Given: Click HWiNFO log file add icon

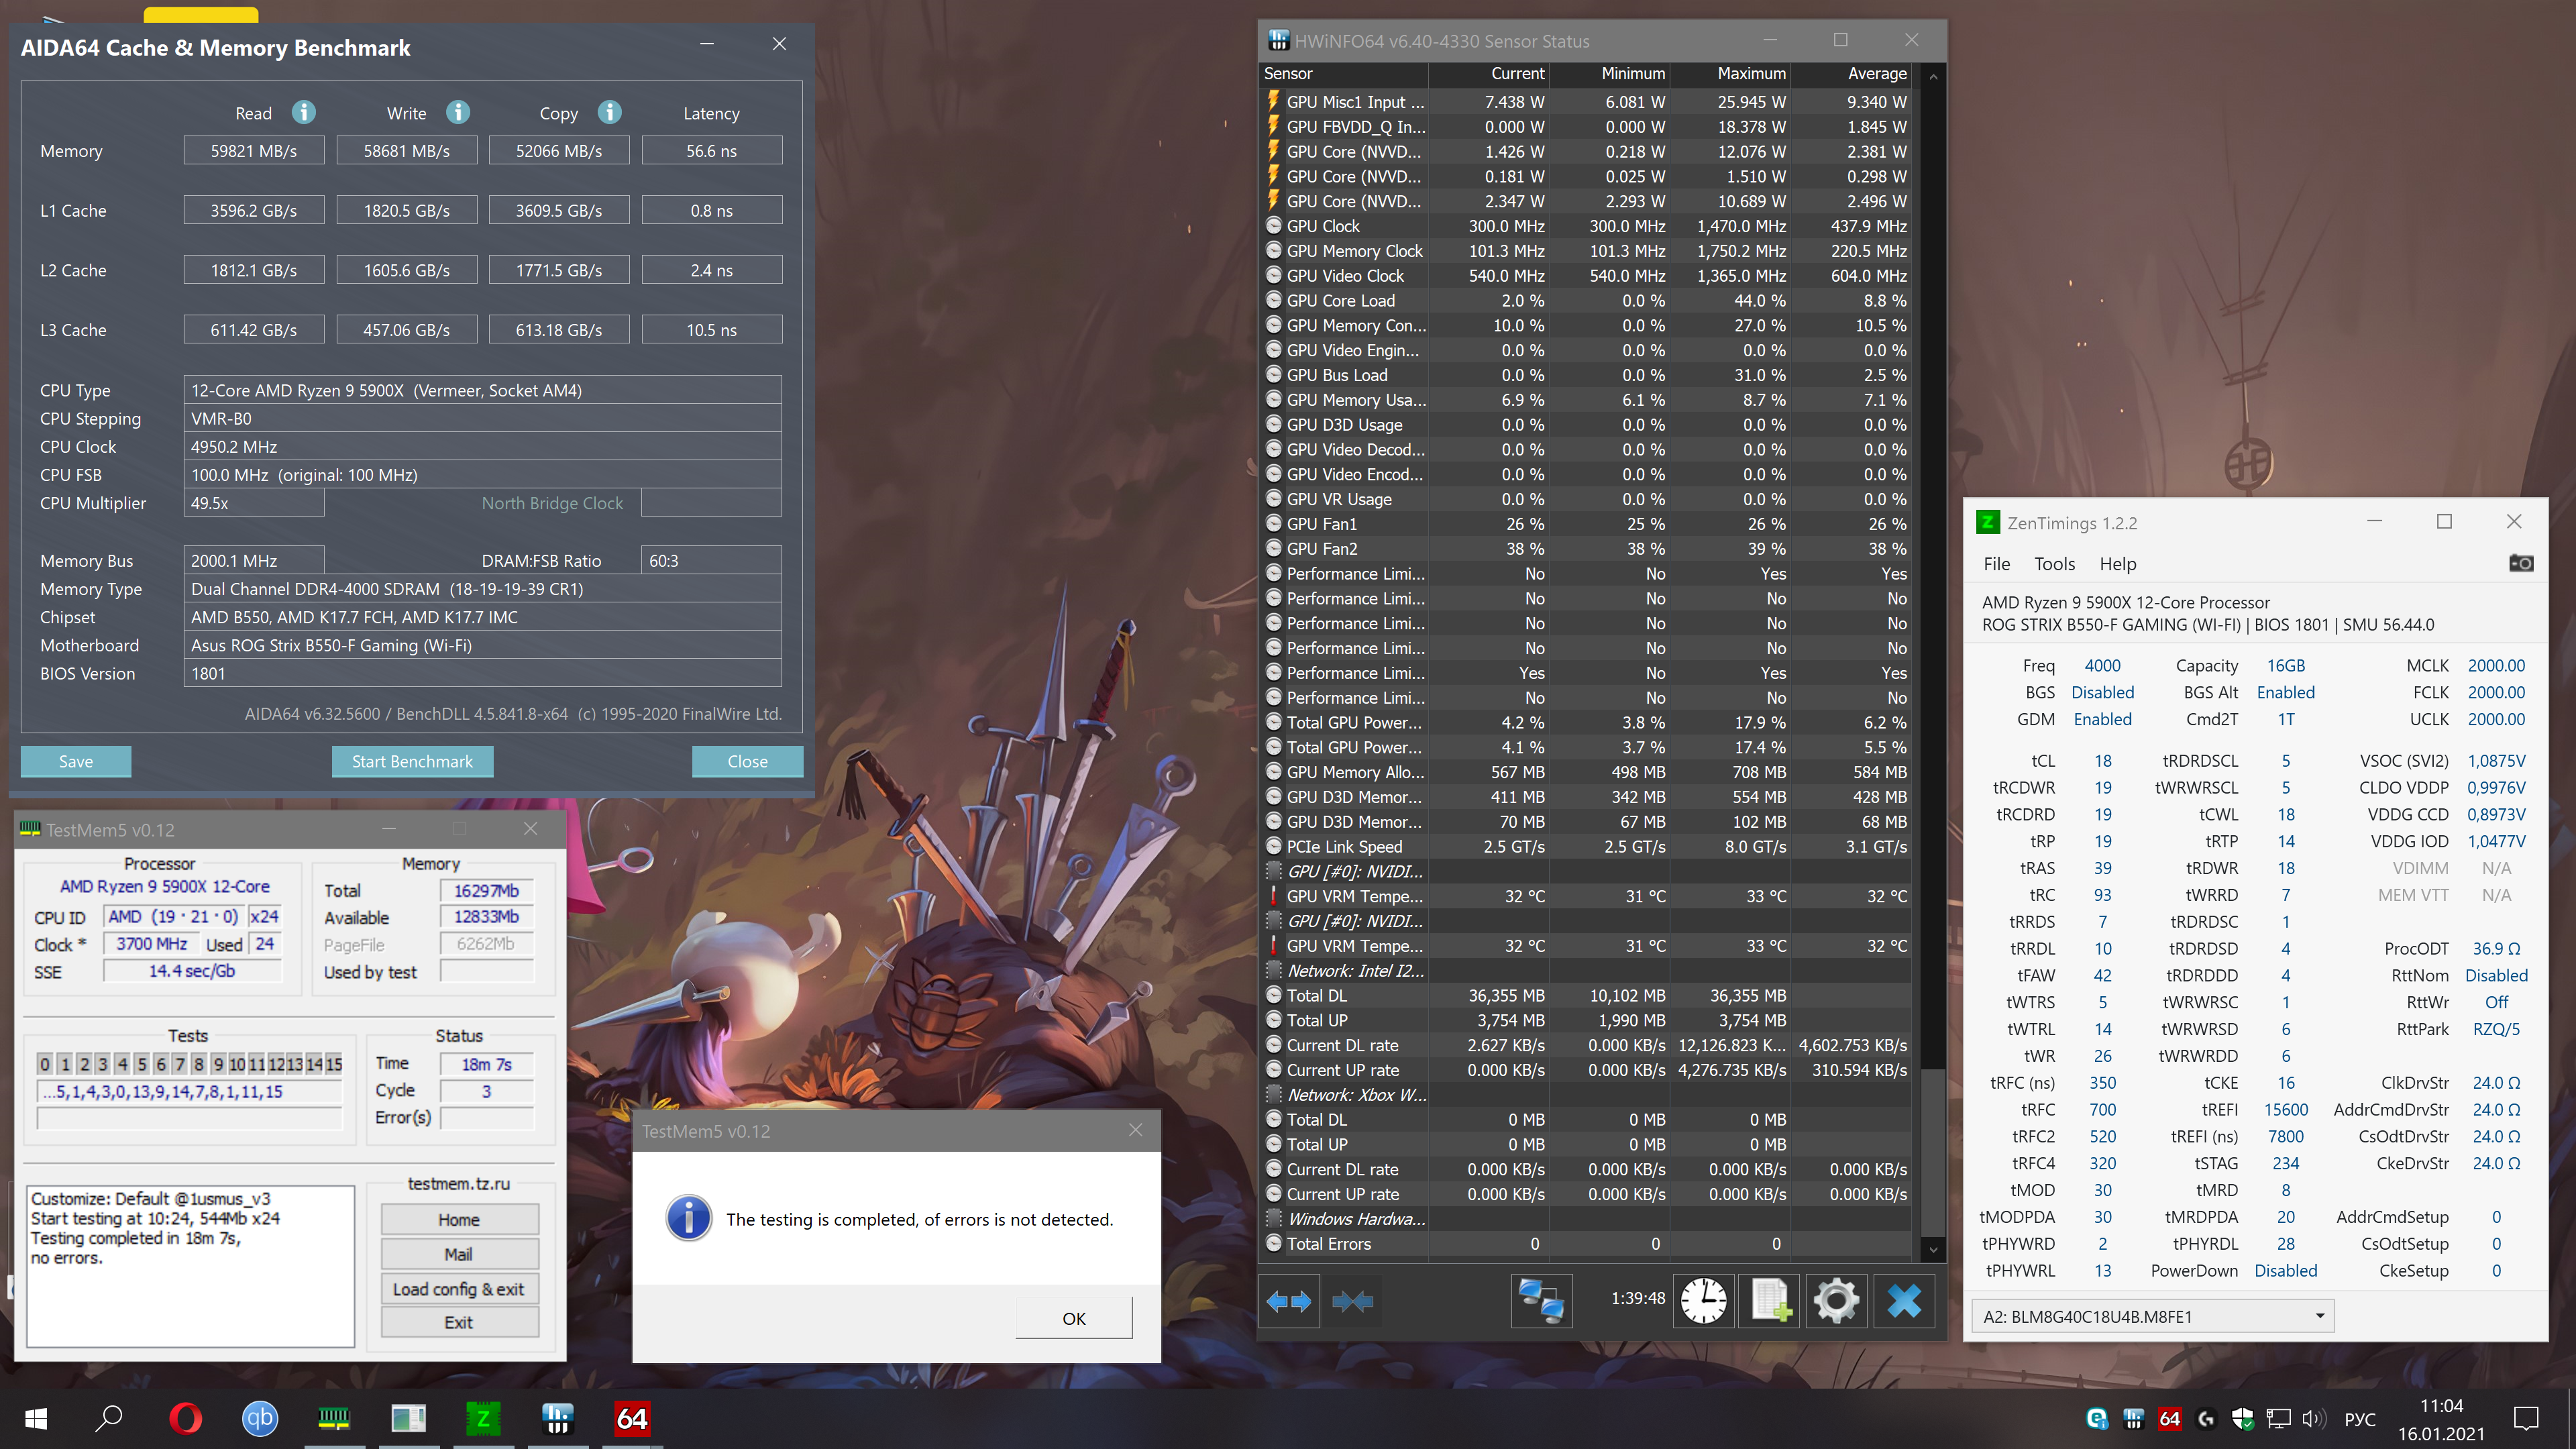Looking at the screenshot, I should (x=1769, y=1301).
